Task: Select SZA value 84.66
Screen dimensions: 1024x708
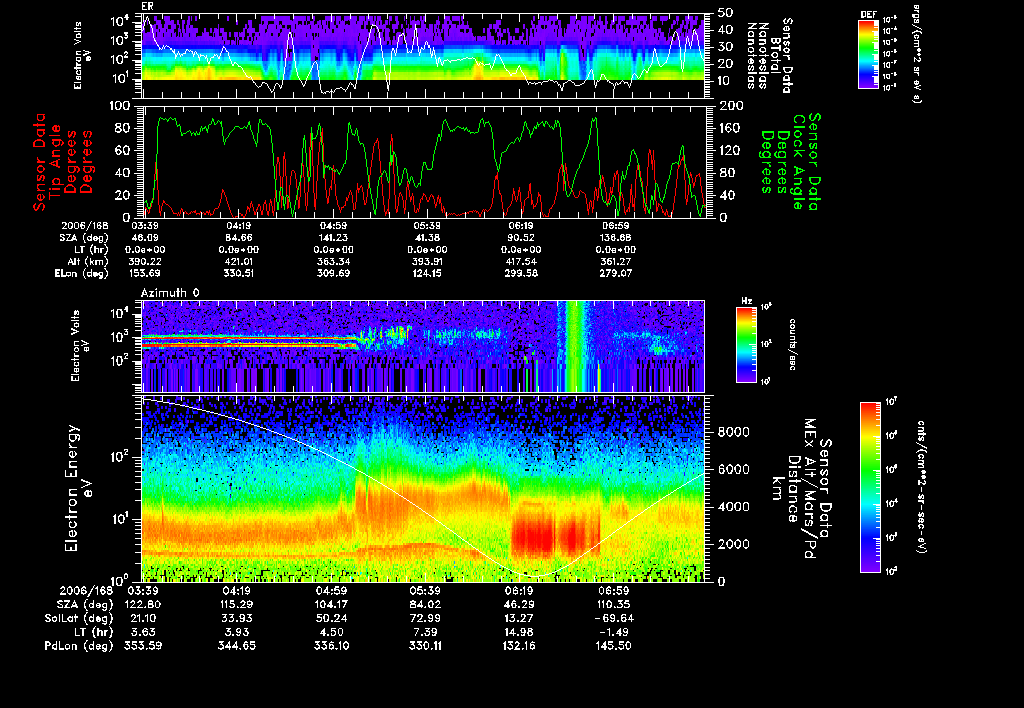Action: [x=238, y=238]
